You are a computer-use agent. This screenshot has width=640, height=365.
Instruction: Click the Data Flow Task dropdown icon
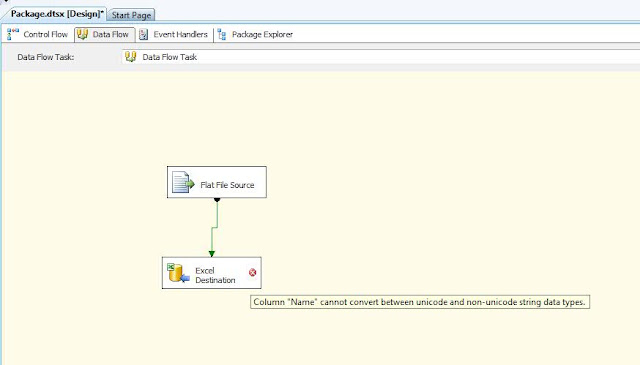(x=131, y=57)
